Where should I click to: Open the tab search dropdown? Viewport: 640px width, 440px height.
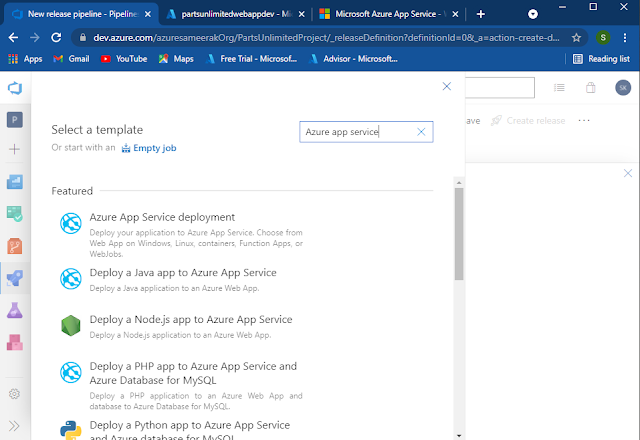click(x=533, y=14)
